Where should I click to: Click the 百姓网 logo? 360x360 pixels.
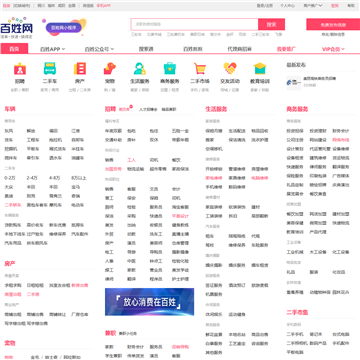(16, 28)
